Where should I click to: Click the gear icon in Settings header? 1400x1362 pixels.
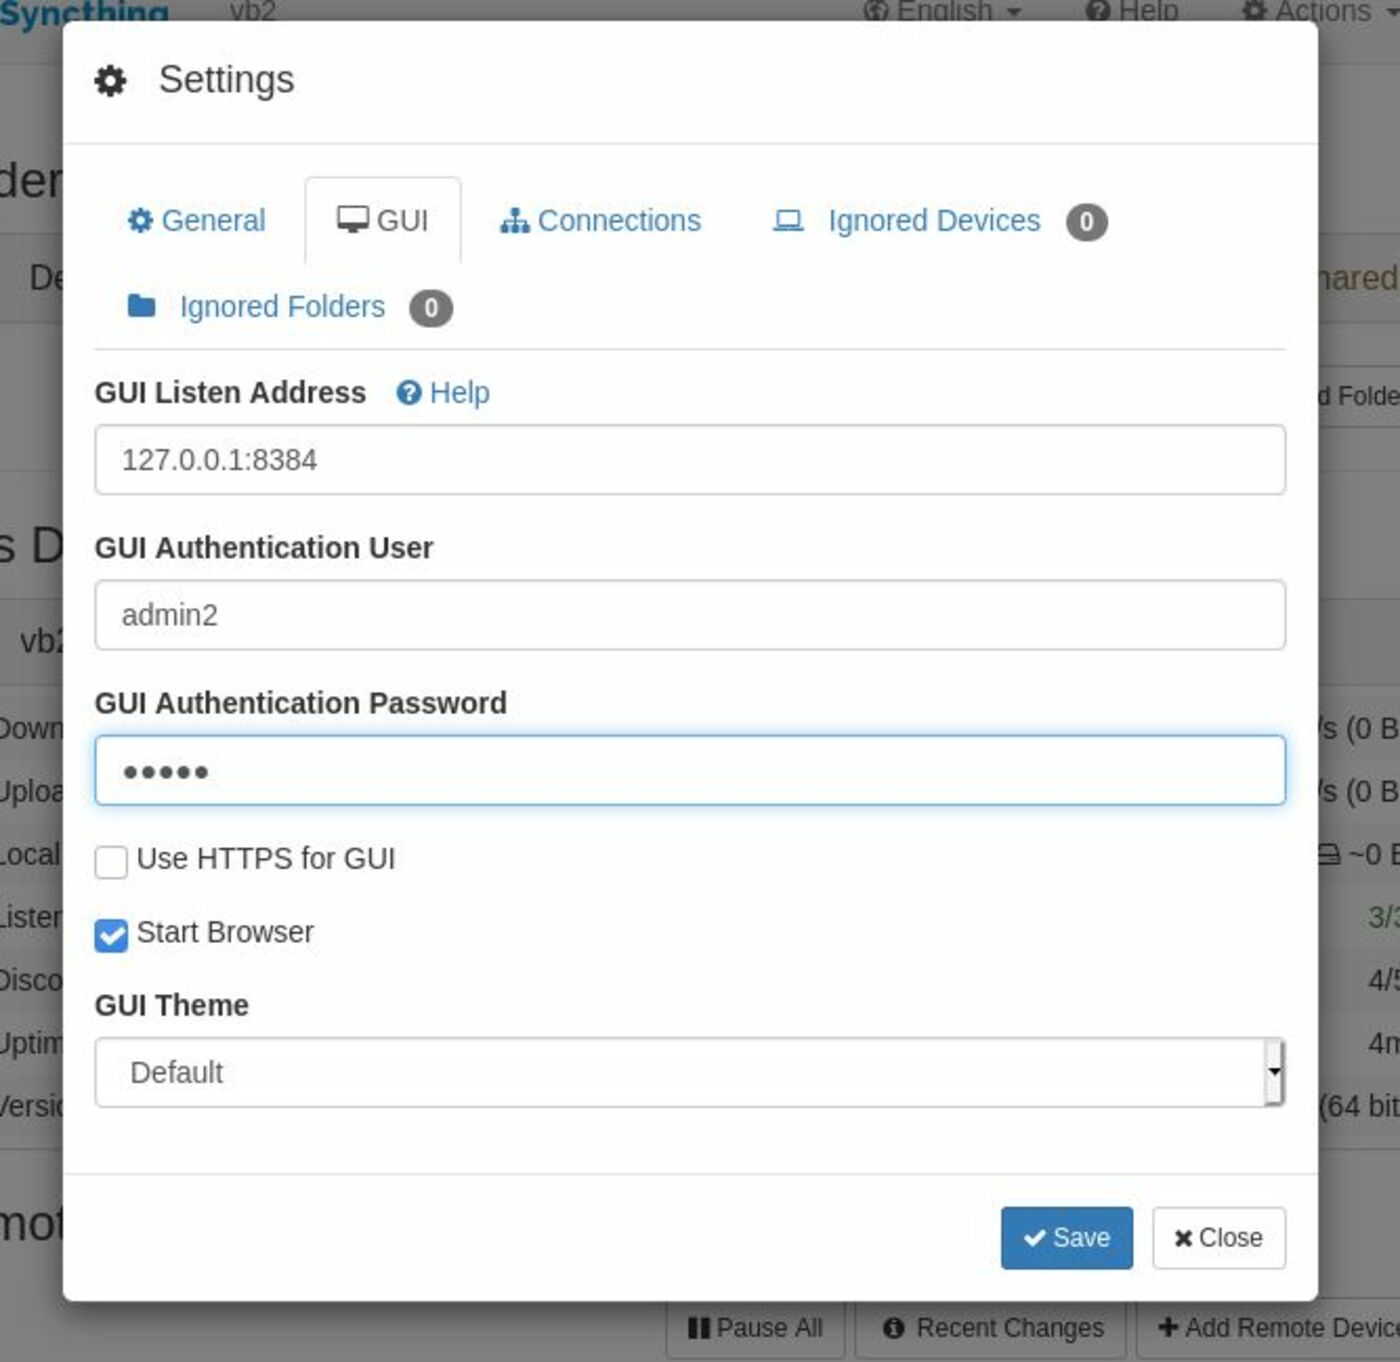[x=110, y=80]
